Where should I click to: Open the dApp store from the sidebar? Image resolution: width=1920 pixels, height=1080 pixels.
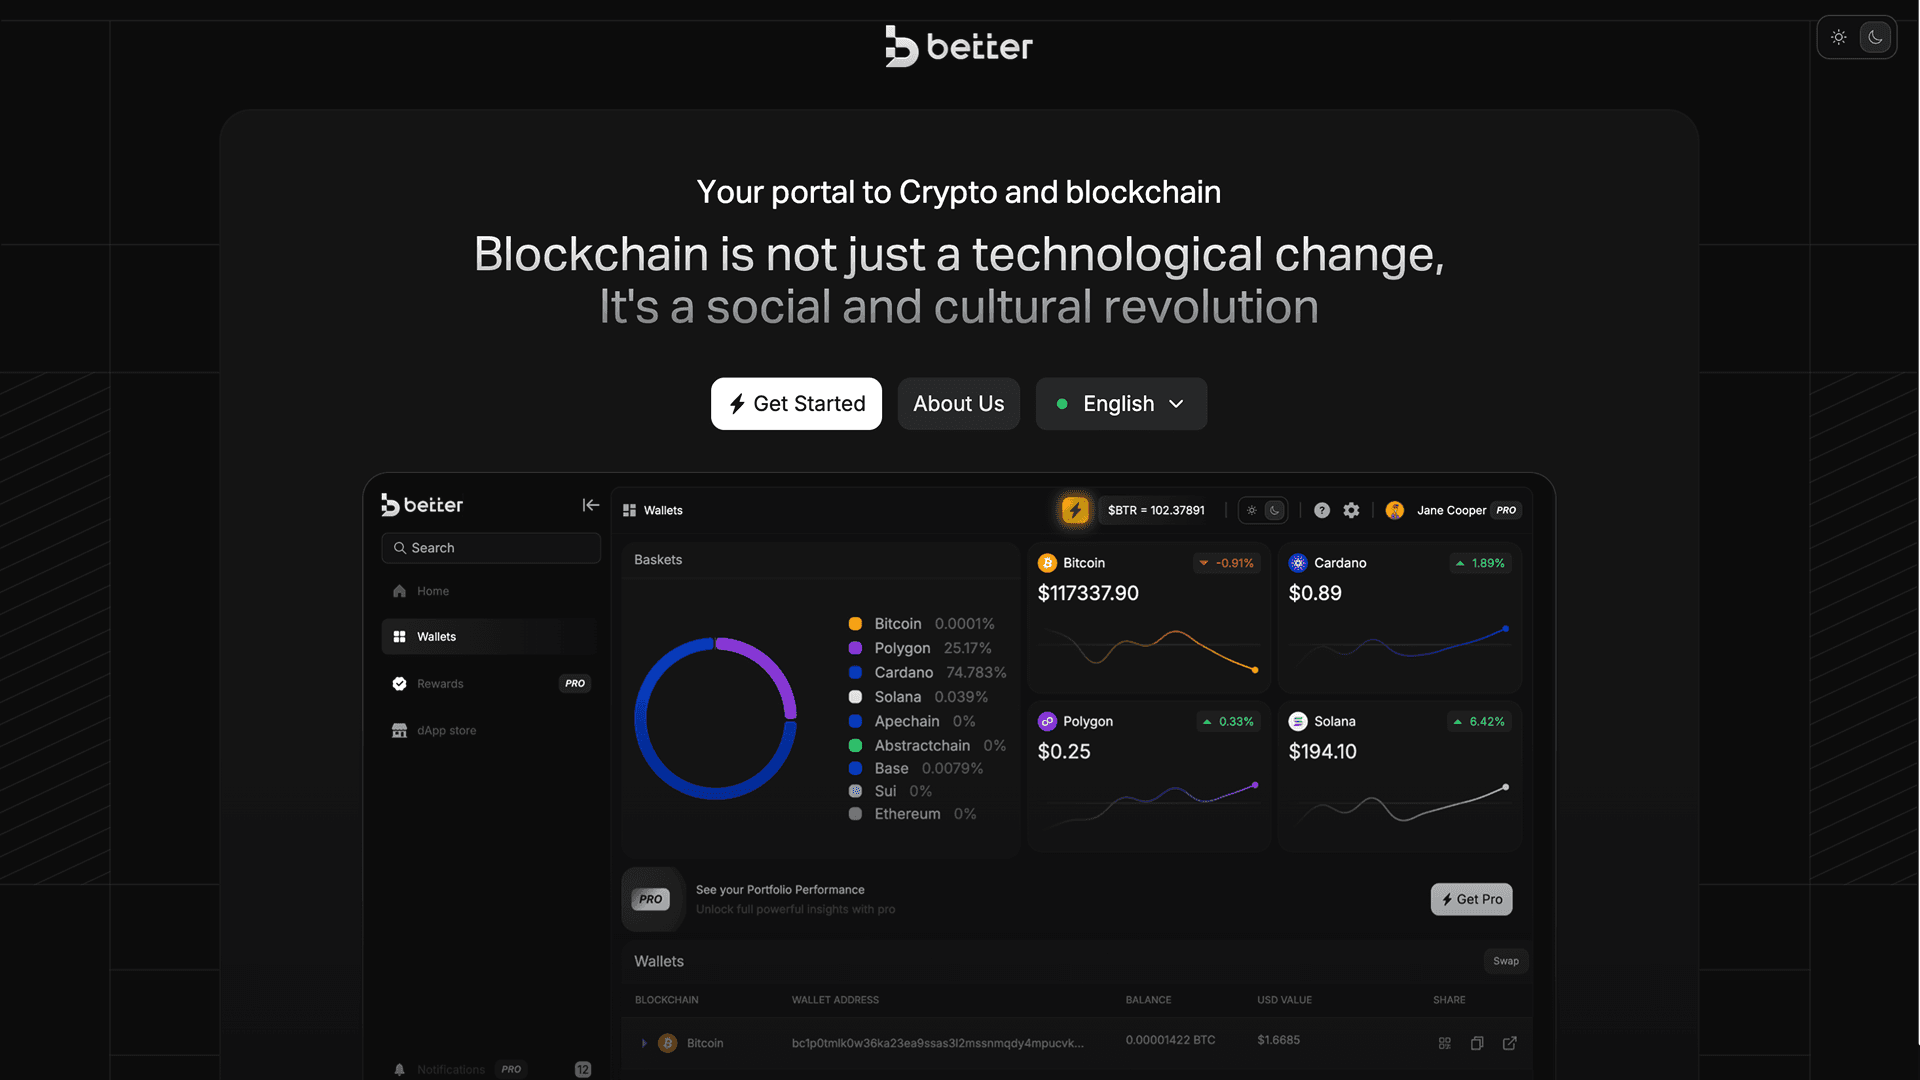click(x=399, y=730)
